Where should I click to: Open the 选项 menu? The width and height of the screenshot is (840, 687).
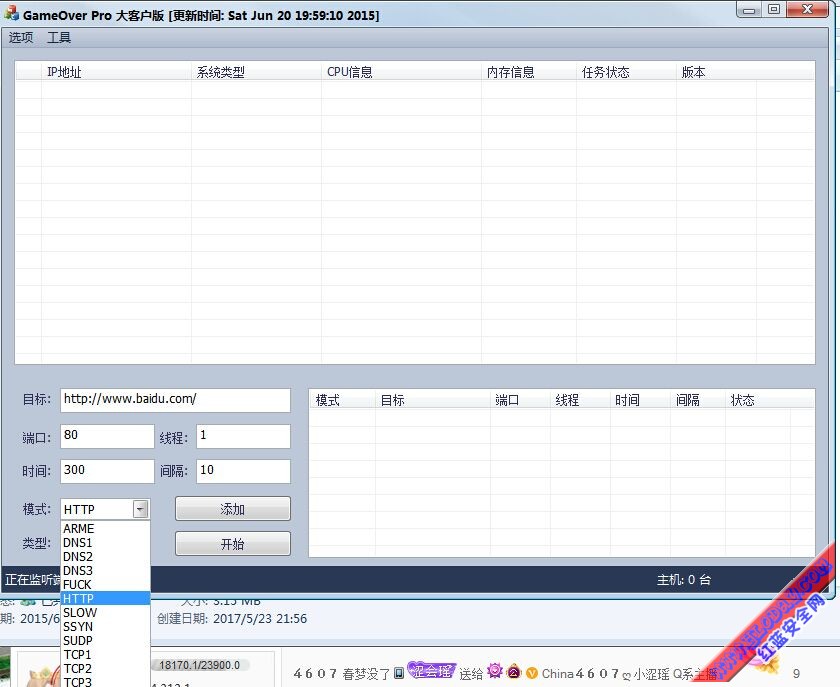pyautogui.click(x=21, y=38)
